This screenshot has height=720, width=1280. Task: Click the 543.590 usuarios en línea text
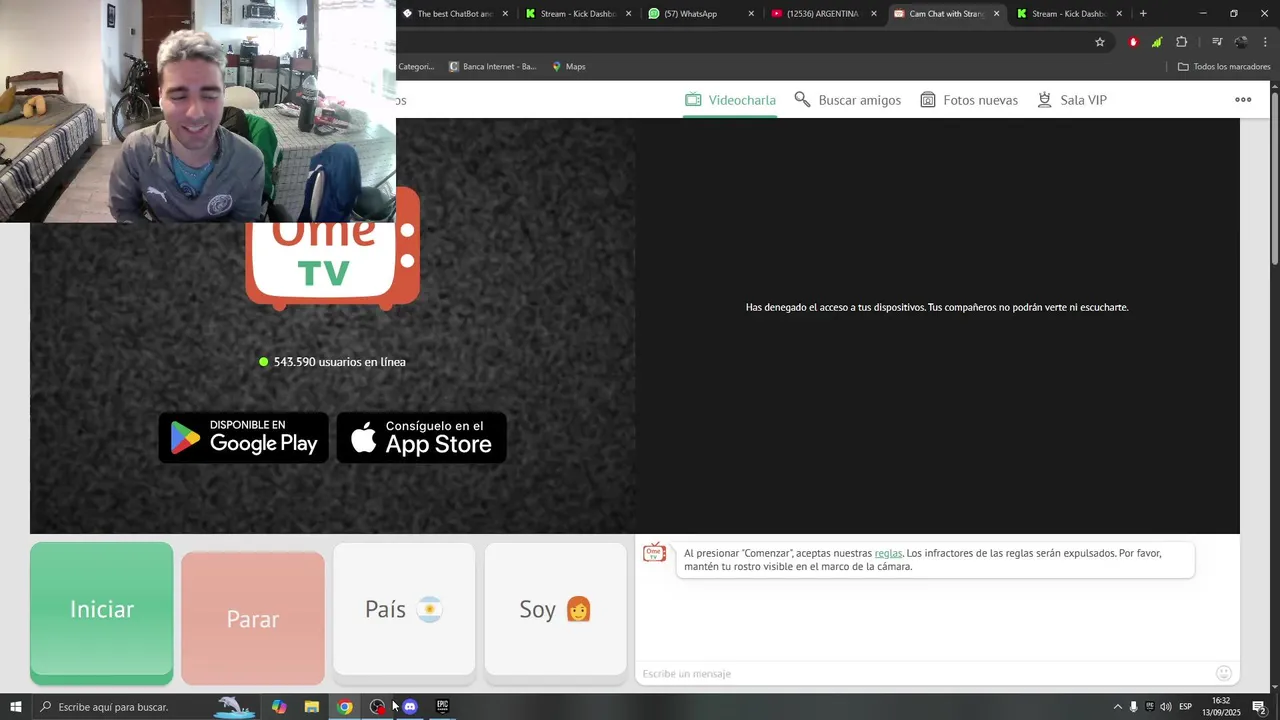tap(340, 362)
